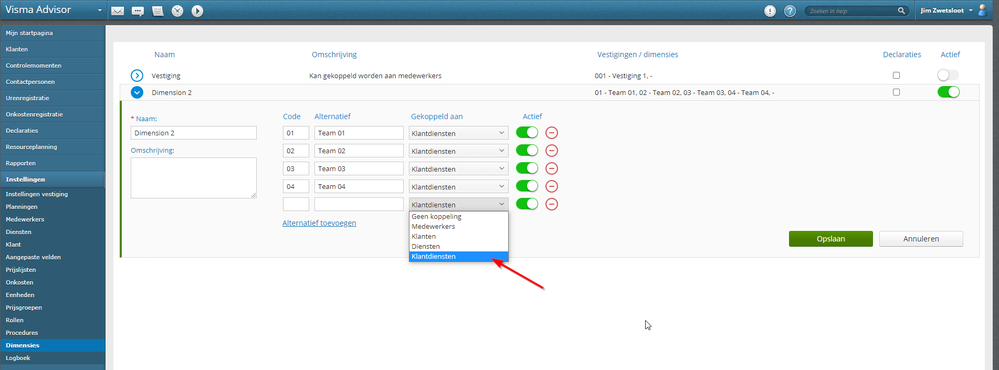
Task: Open the chat message icon in top bar
Action: (x=138, y=11)
